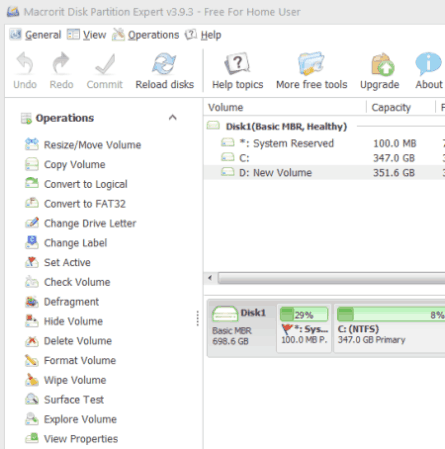Start Defragment operation

62,302
